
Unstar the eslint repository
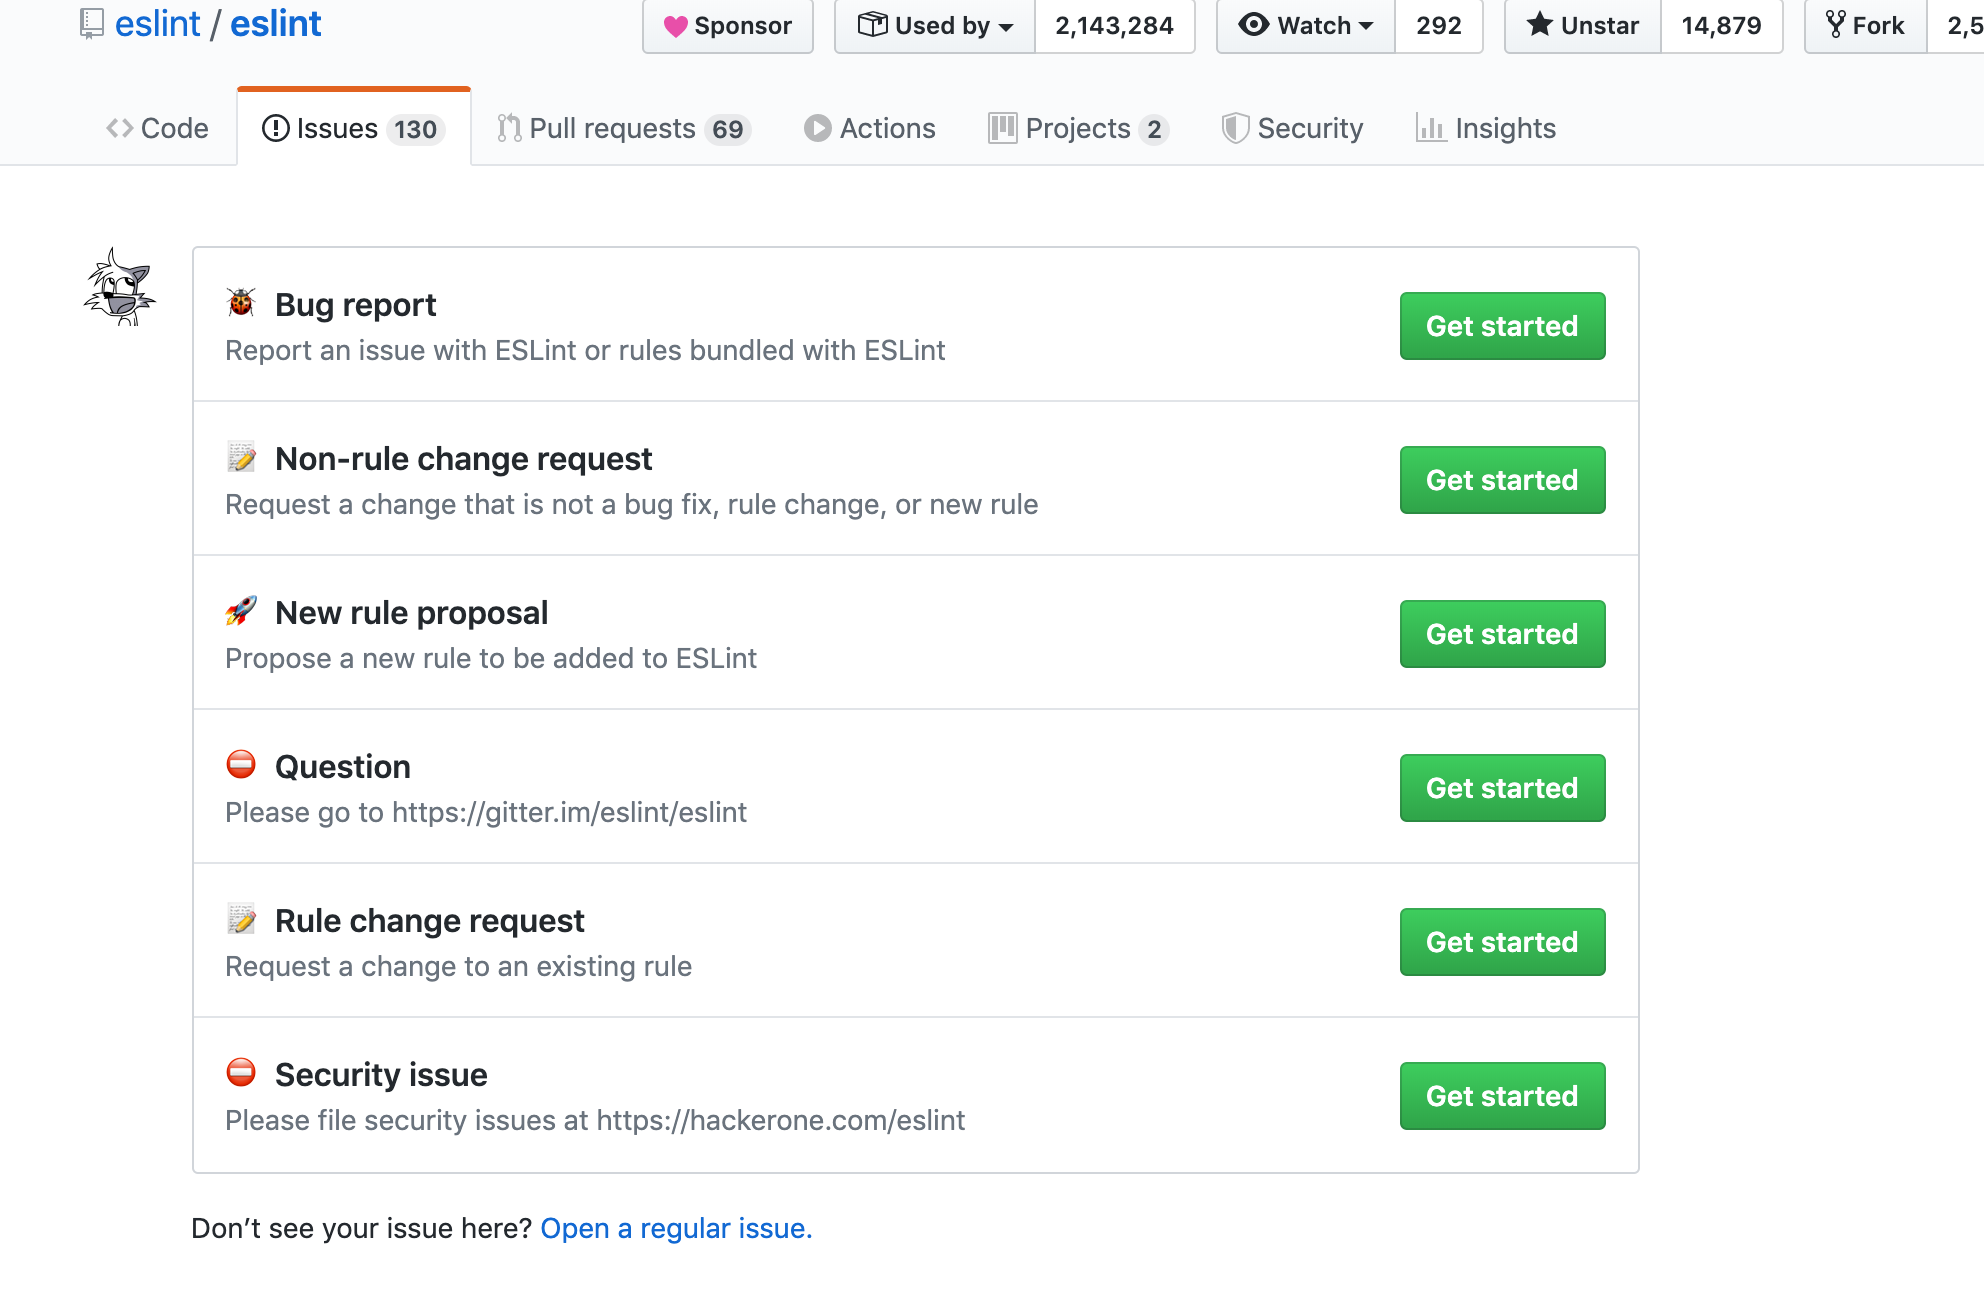[1583, 25]
